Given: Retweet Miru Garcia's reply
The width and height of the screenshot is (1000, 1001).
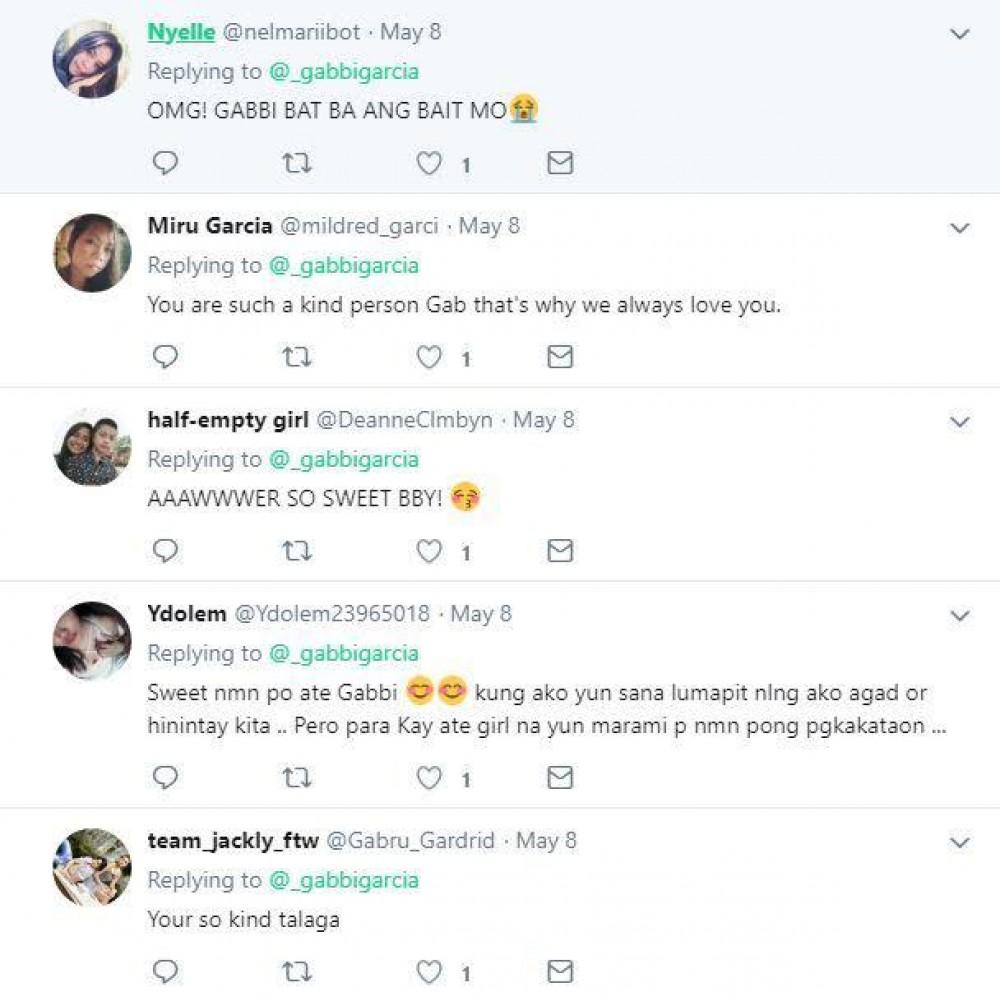Looking at the screenshot, I should pyautogui.click(x=297, y=357).
